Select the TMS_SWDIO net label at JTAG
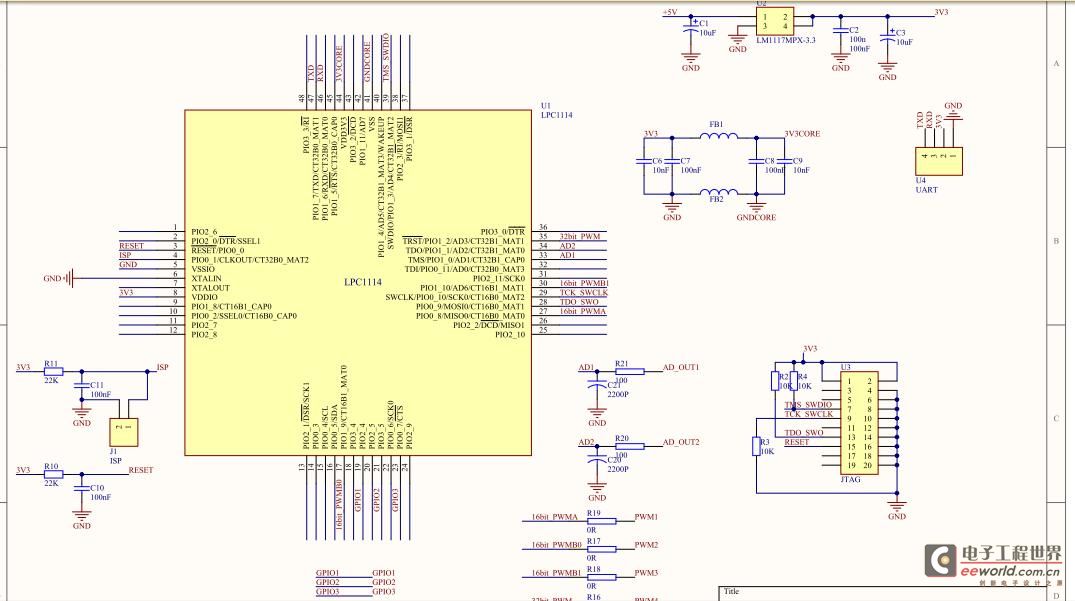The width and height of the screenshot is (1075, 601). (x=808, y=404)
